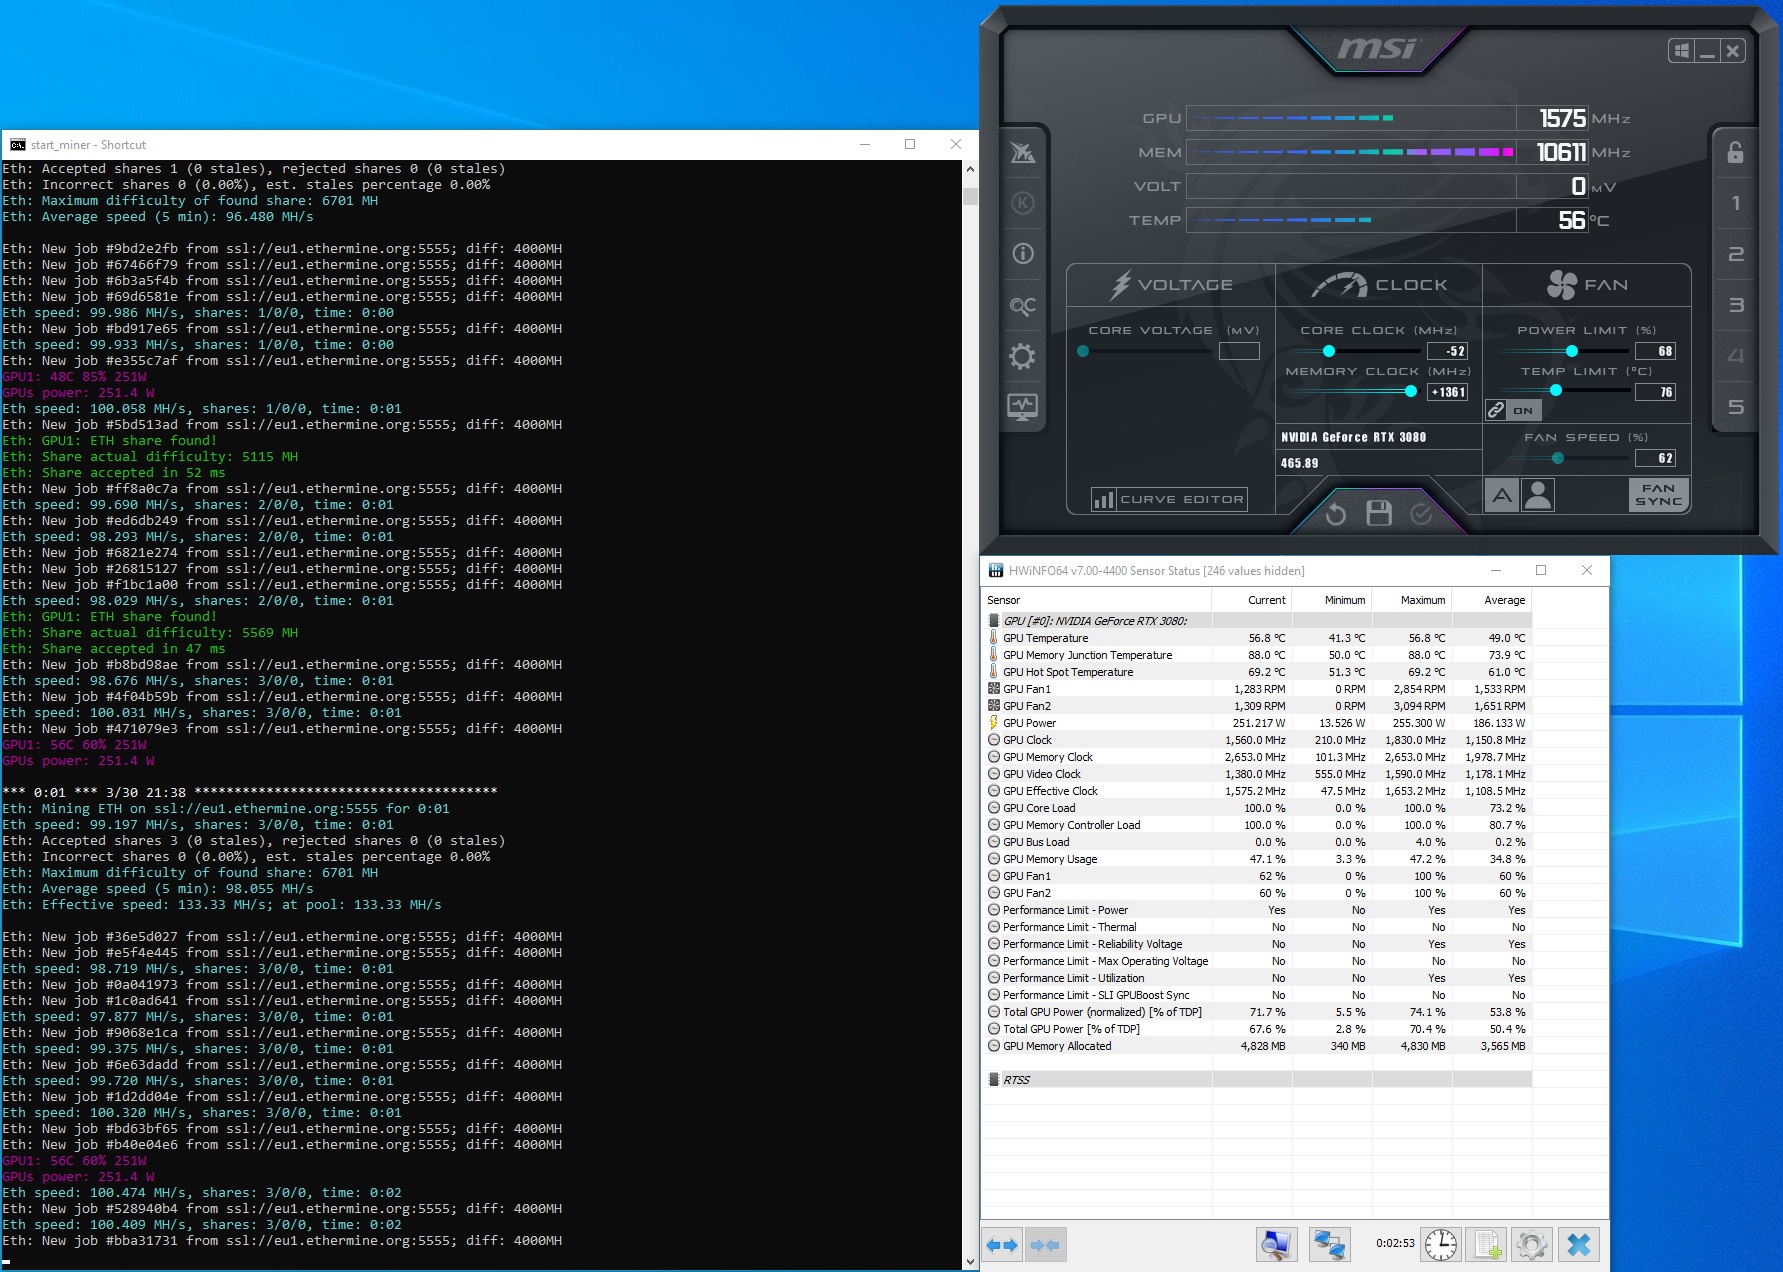Click the empty Core Voltage value field
The width and height of the screenshot is (1783, 1272).
pyautogui.click(x=1239, y=351)
